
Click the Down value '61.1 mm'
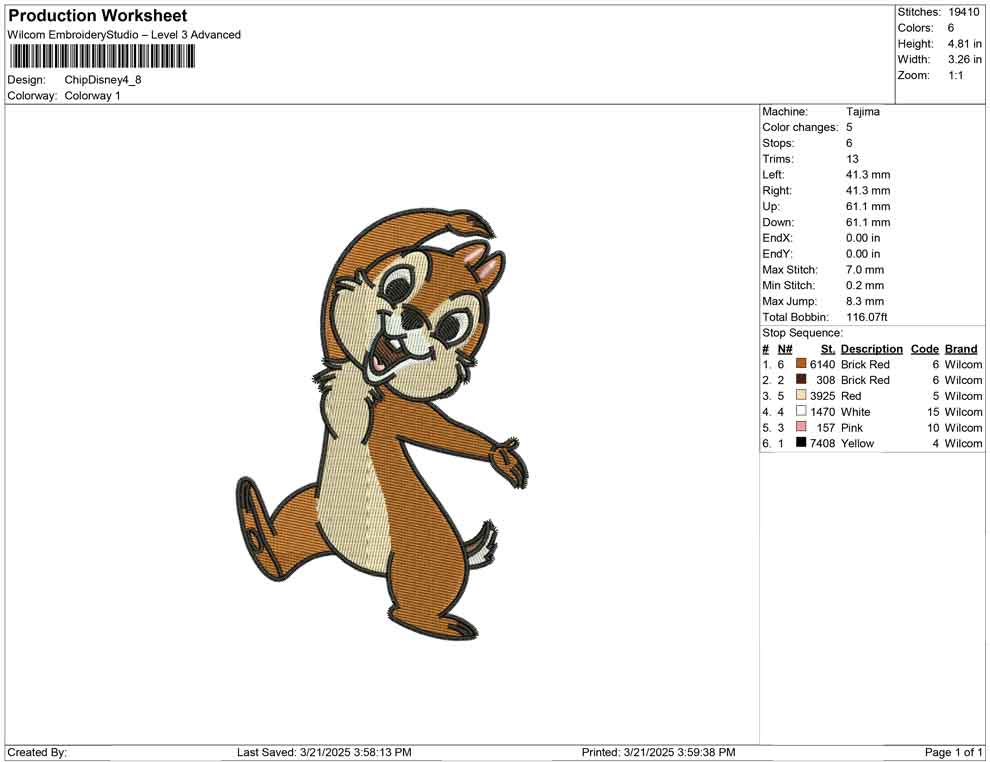[x=868, y=222]
